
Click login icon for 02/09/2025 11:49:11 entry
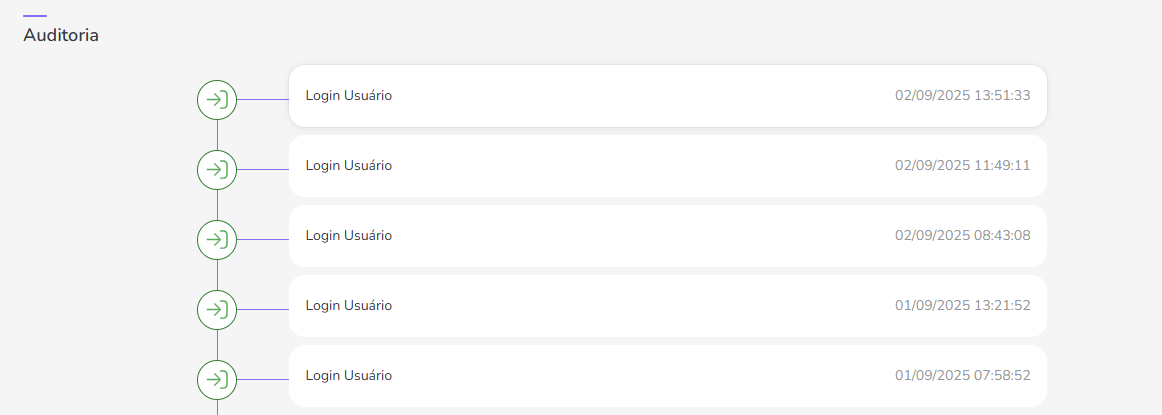(217, 170)
